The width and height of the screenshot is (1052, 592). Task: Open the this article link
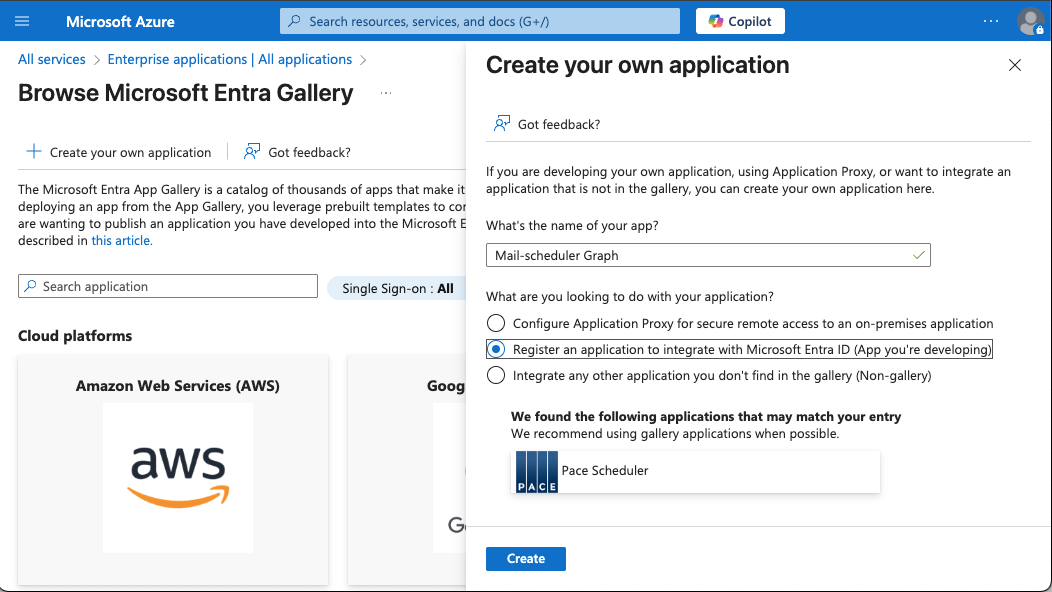click(121, 240)
